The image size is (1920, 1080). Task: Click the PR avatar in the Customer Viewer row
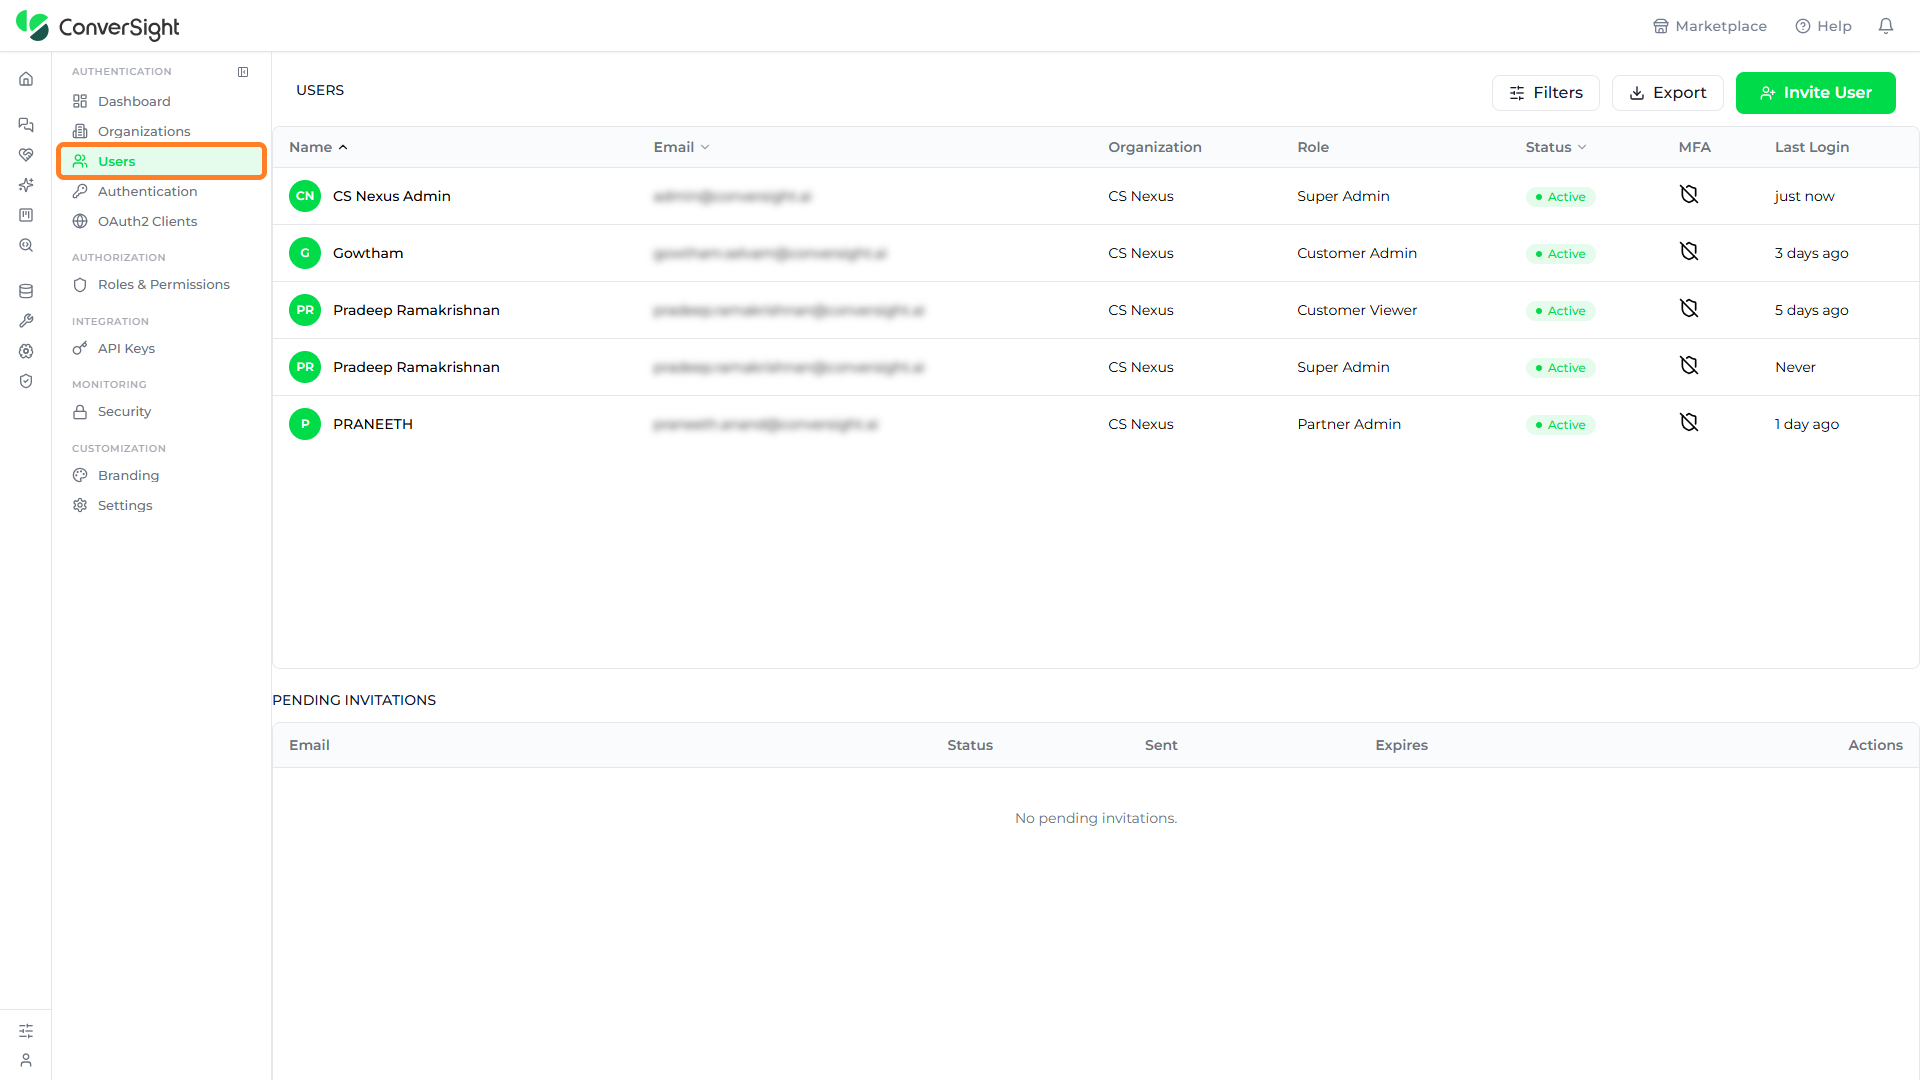click(x=305, y=310)
